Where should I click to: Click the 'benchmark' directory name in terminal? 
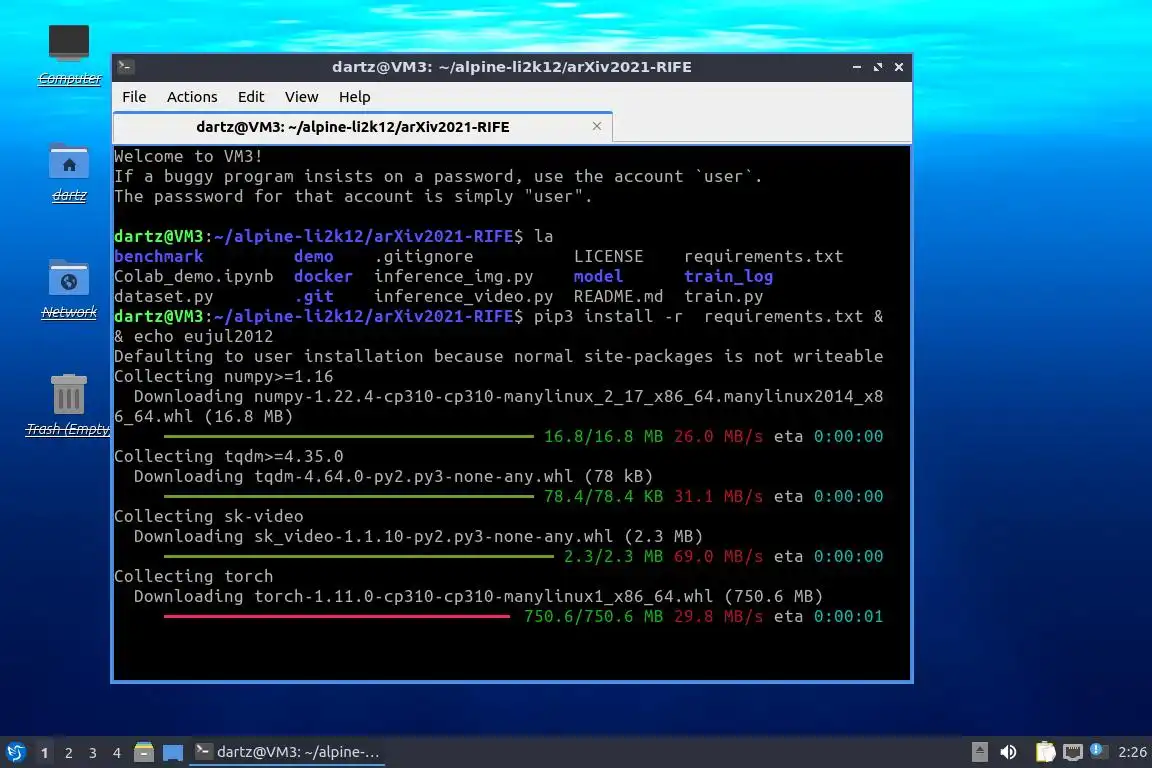[x=159, y=256]
